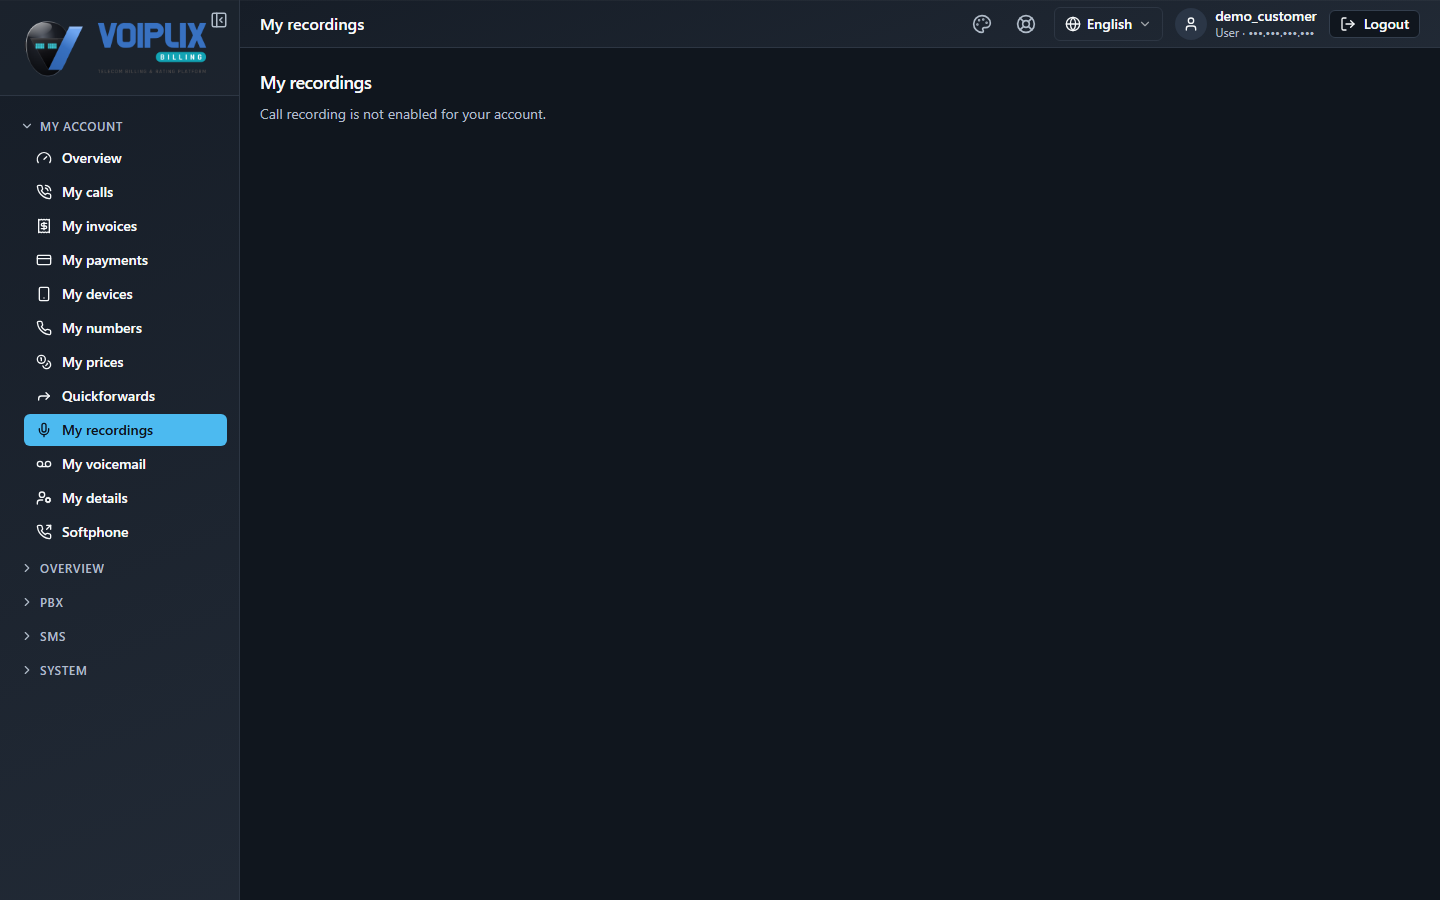This screenshot has height=900, width=1440.
Task: Open the English language dropdown
Action: pos(1108,24)
